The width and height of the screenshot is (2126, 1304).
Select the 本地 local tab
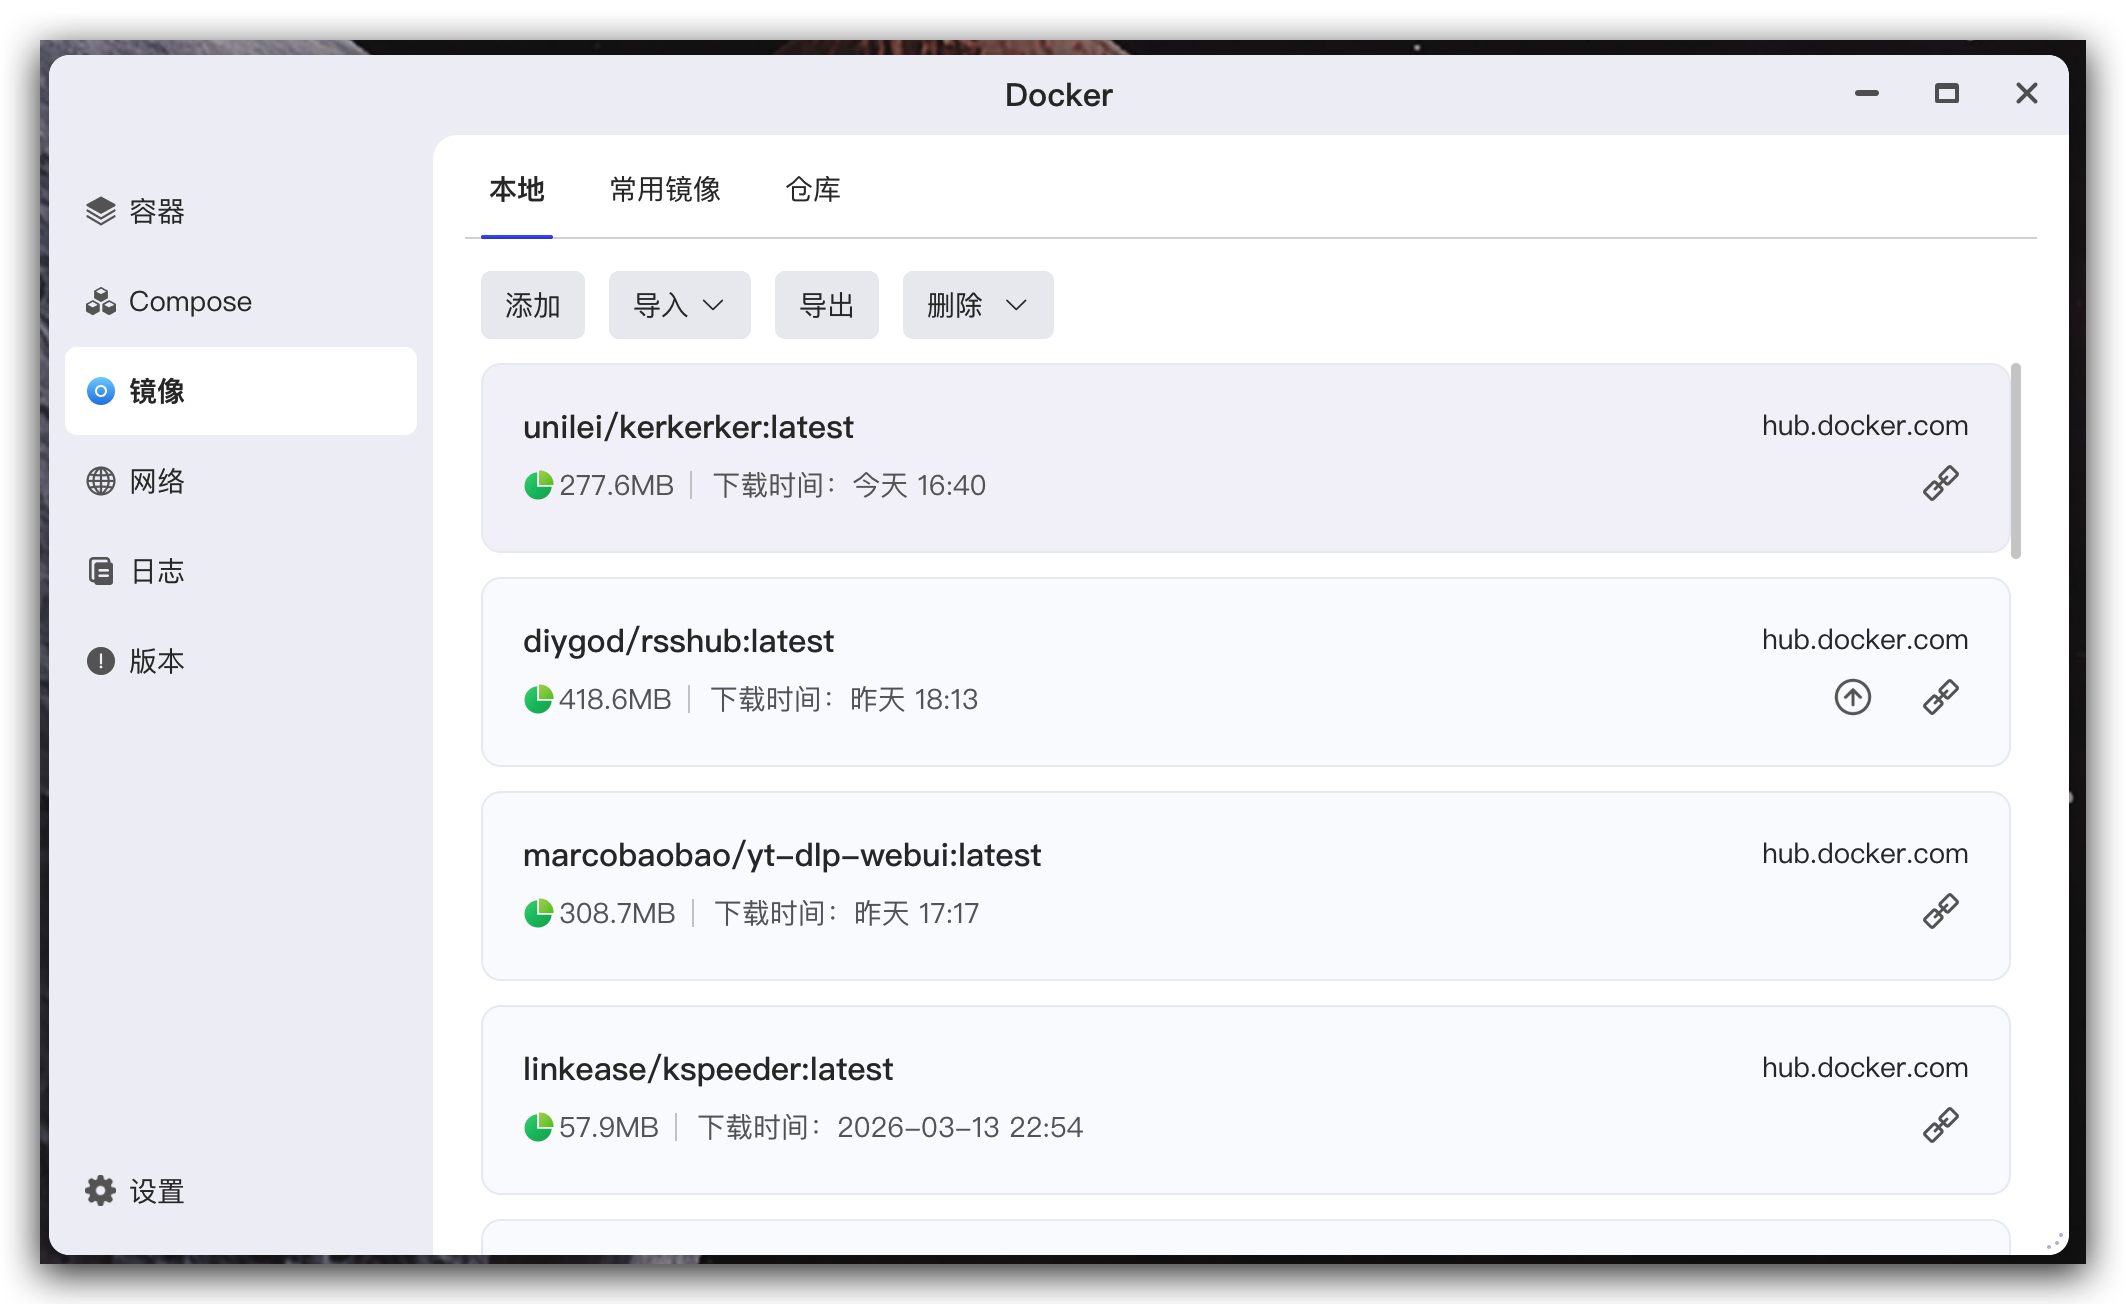coord(517,189)
